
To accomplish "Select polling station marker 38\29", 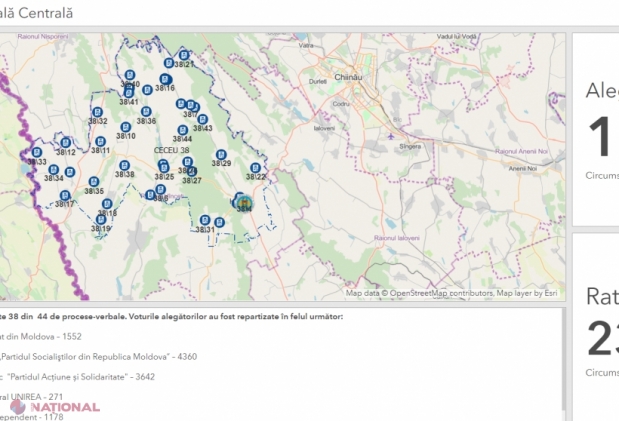I will (220, 155).
